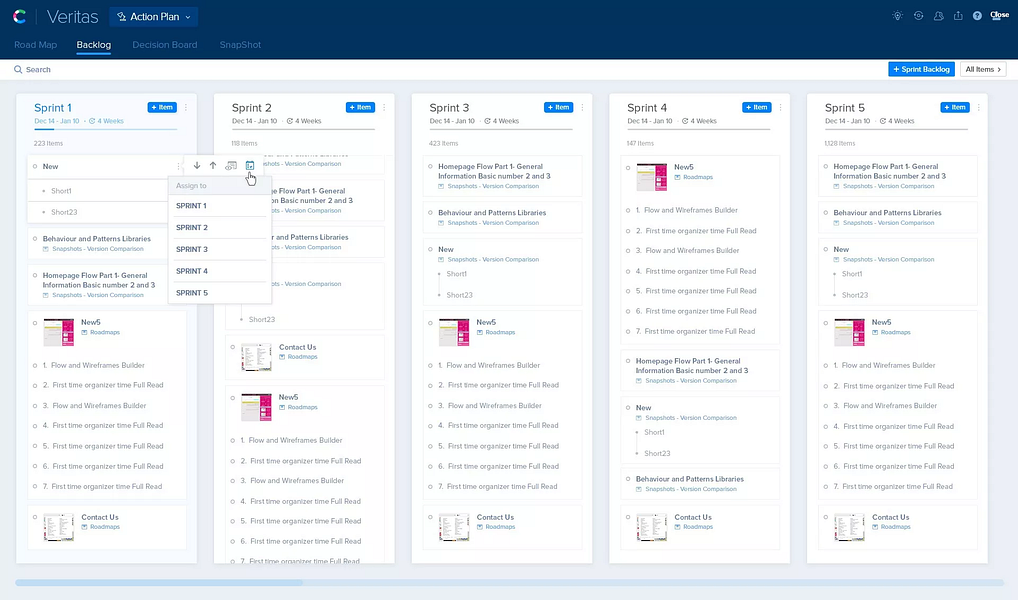Click Short1 sub-item in Sprint 3
The image size is (1018, 600).
tap(456, 273)
